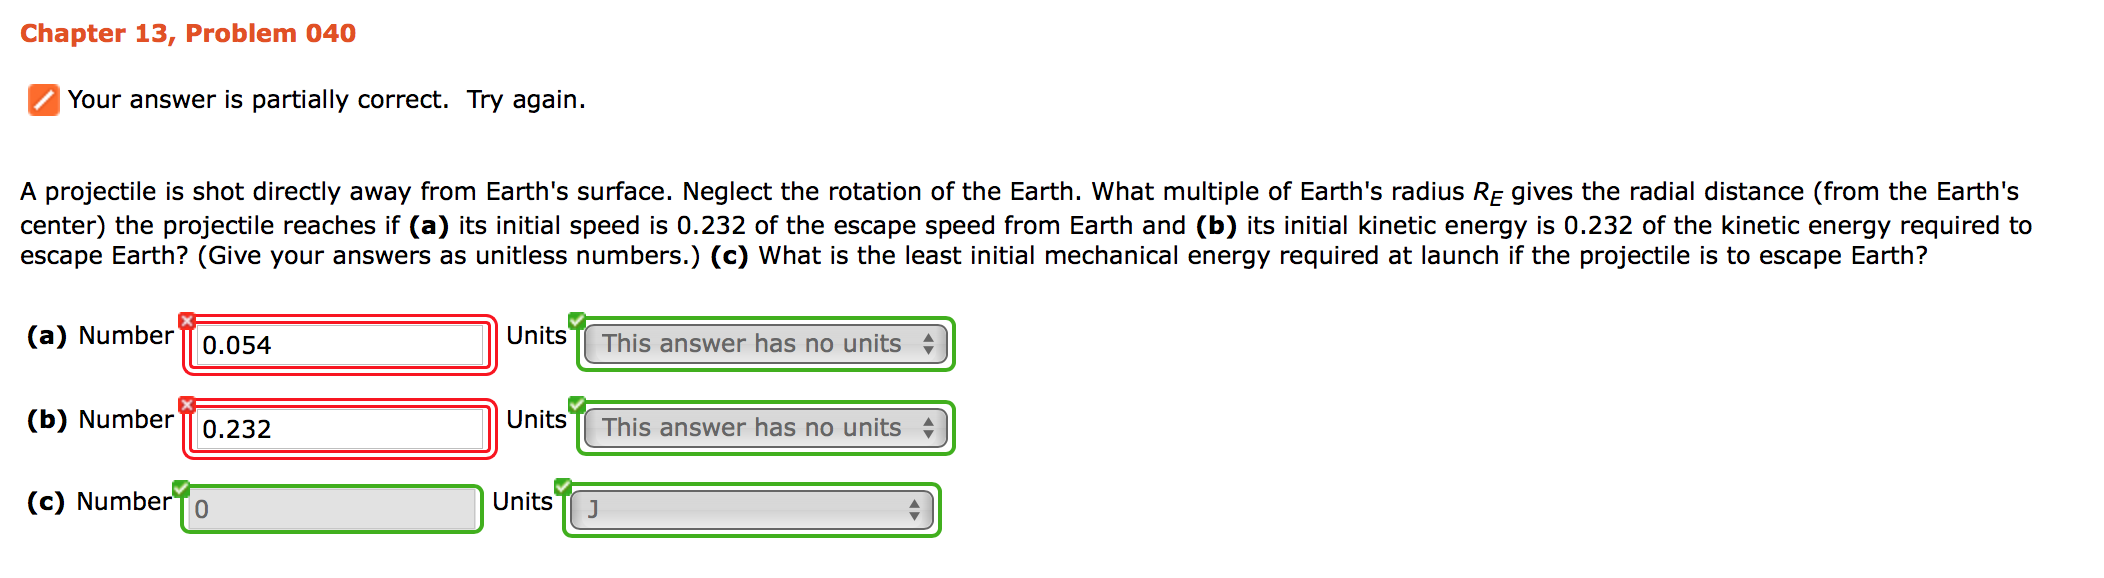Expand the part (b) units dropdown
This screenshot has height=578, width=2104.
click(766, 428)
